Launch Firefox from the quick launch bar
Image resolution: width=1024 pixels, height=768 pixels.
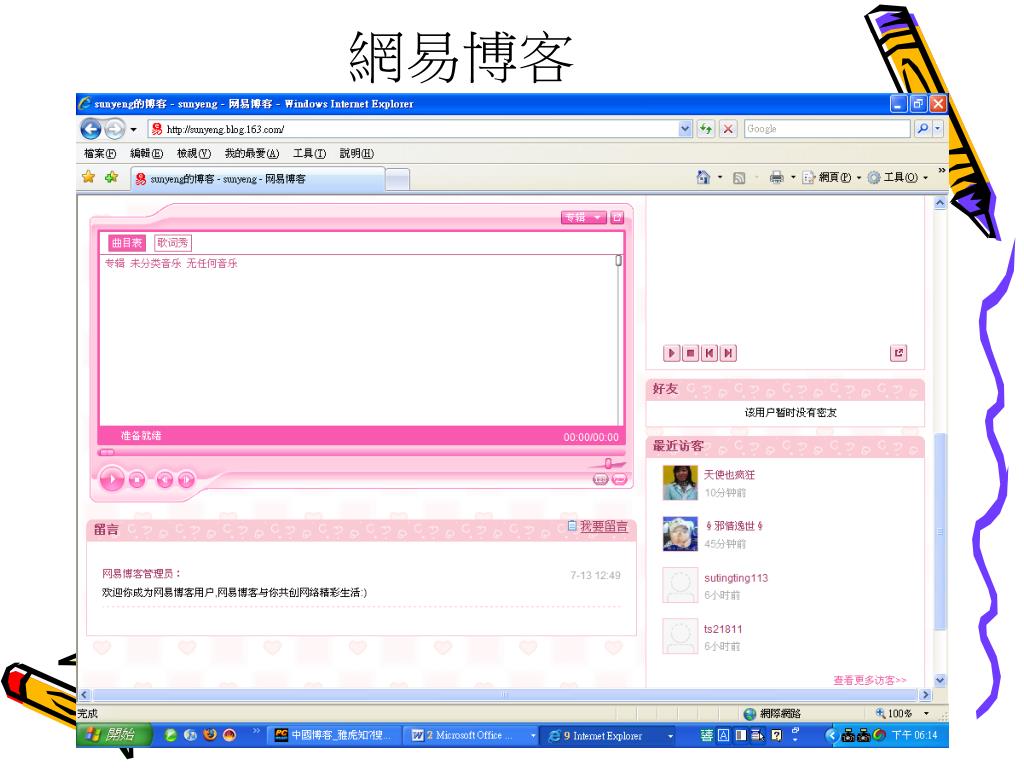210,735
